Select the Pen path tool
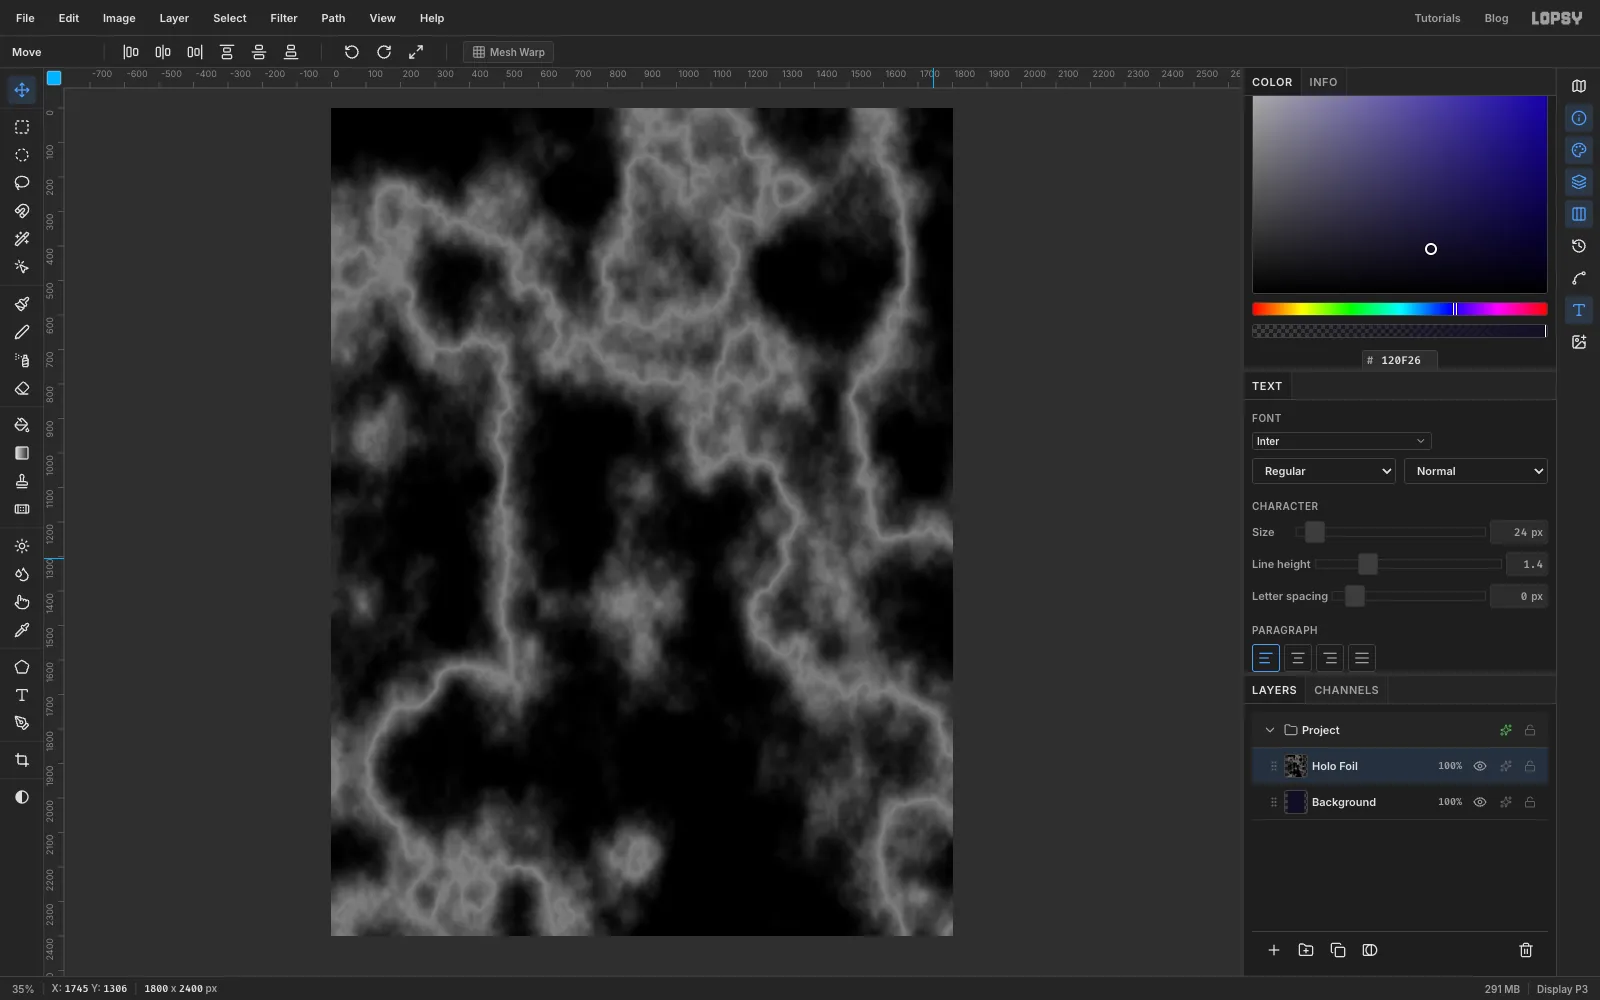Viewport: 1600px width, 1000px height. click(x=22, y=723)
